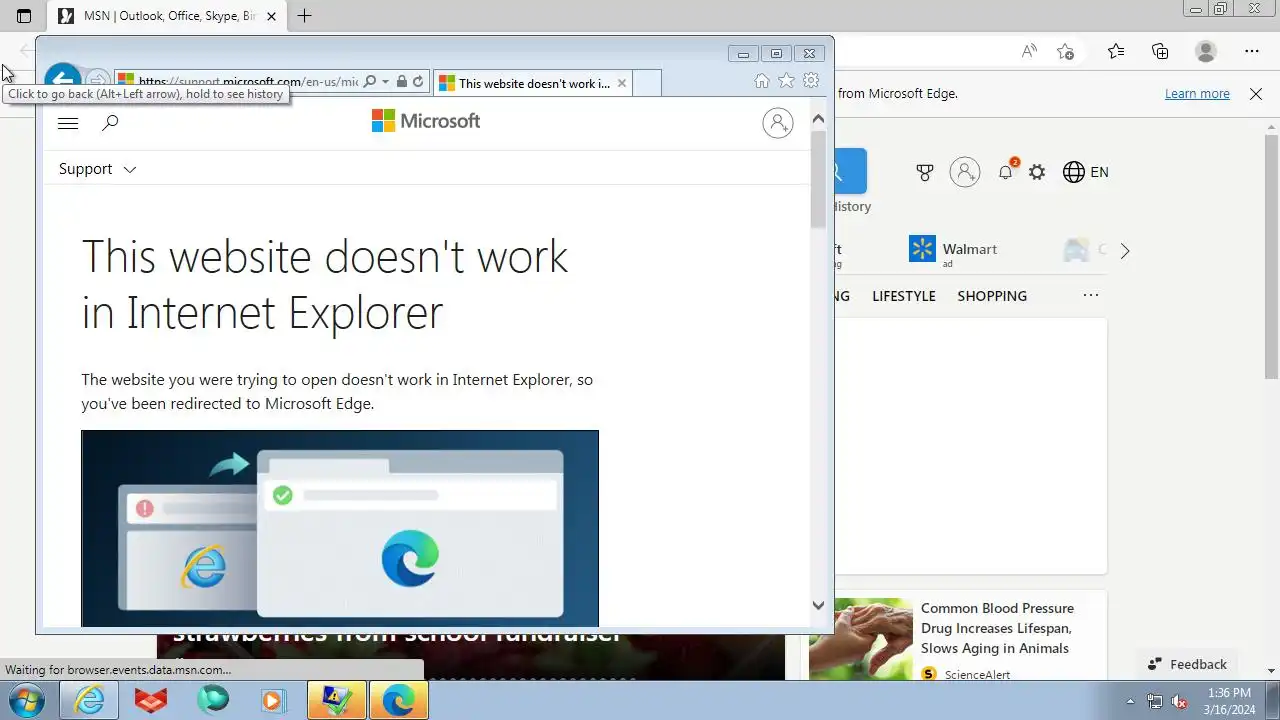
Task: Dismiss the Edge notification bar
Action: click(1256, 93)
